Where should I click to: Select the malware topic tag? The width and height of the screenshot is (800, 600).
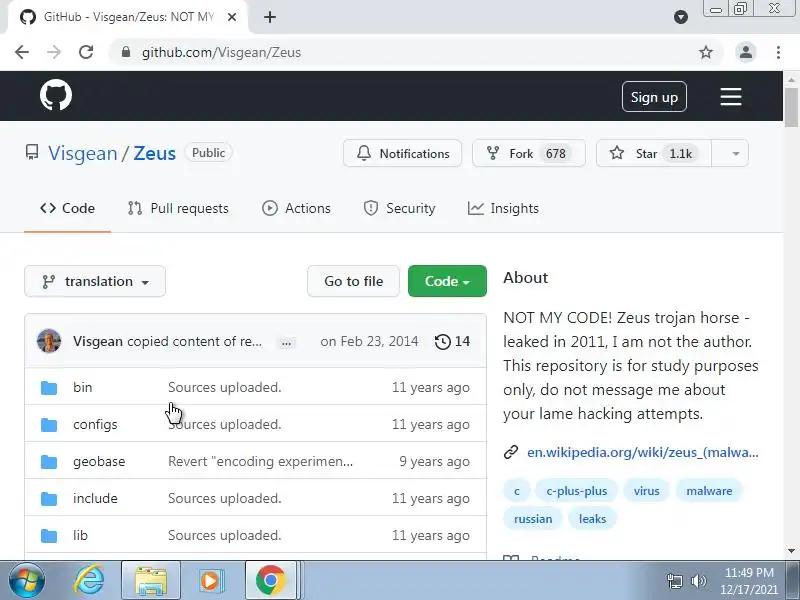pos(709,491)
